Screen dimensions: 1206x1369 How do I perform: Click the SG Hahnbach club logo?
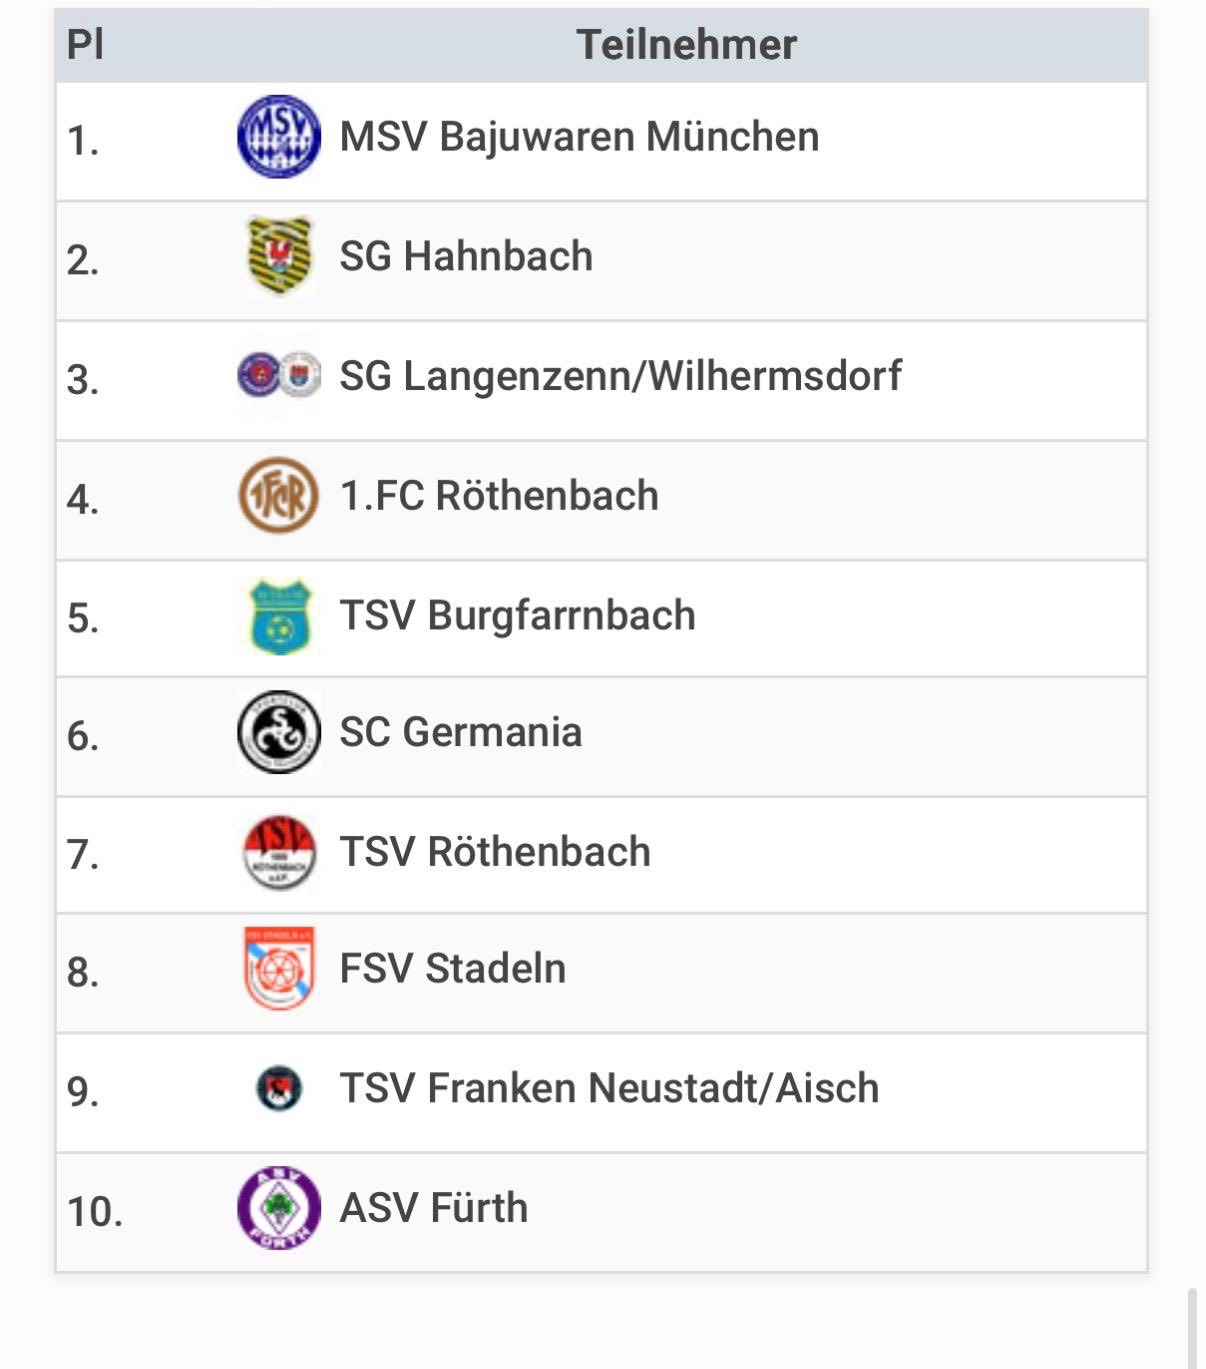coord(279,256)
